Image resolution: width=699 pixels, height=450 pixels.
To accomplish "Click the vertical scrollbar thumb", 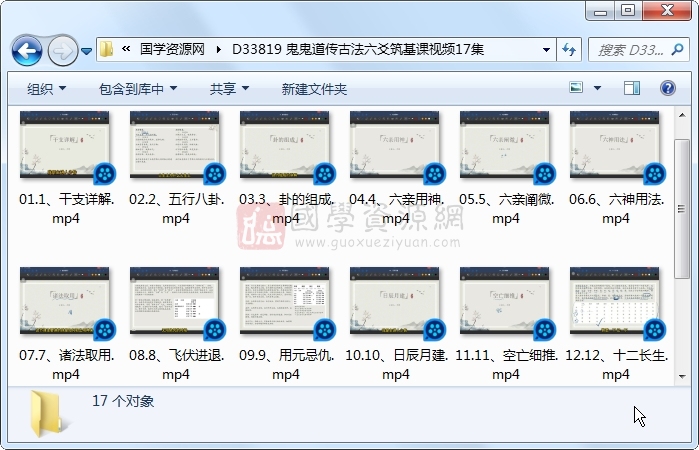I will [x=682, y=209].
